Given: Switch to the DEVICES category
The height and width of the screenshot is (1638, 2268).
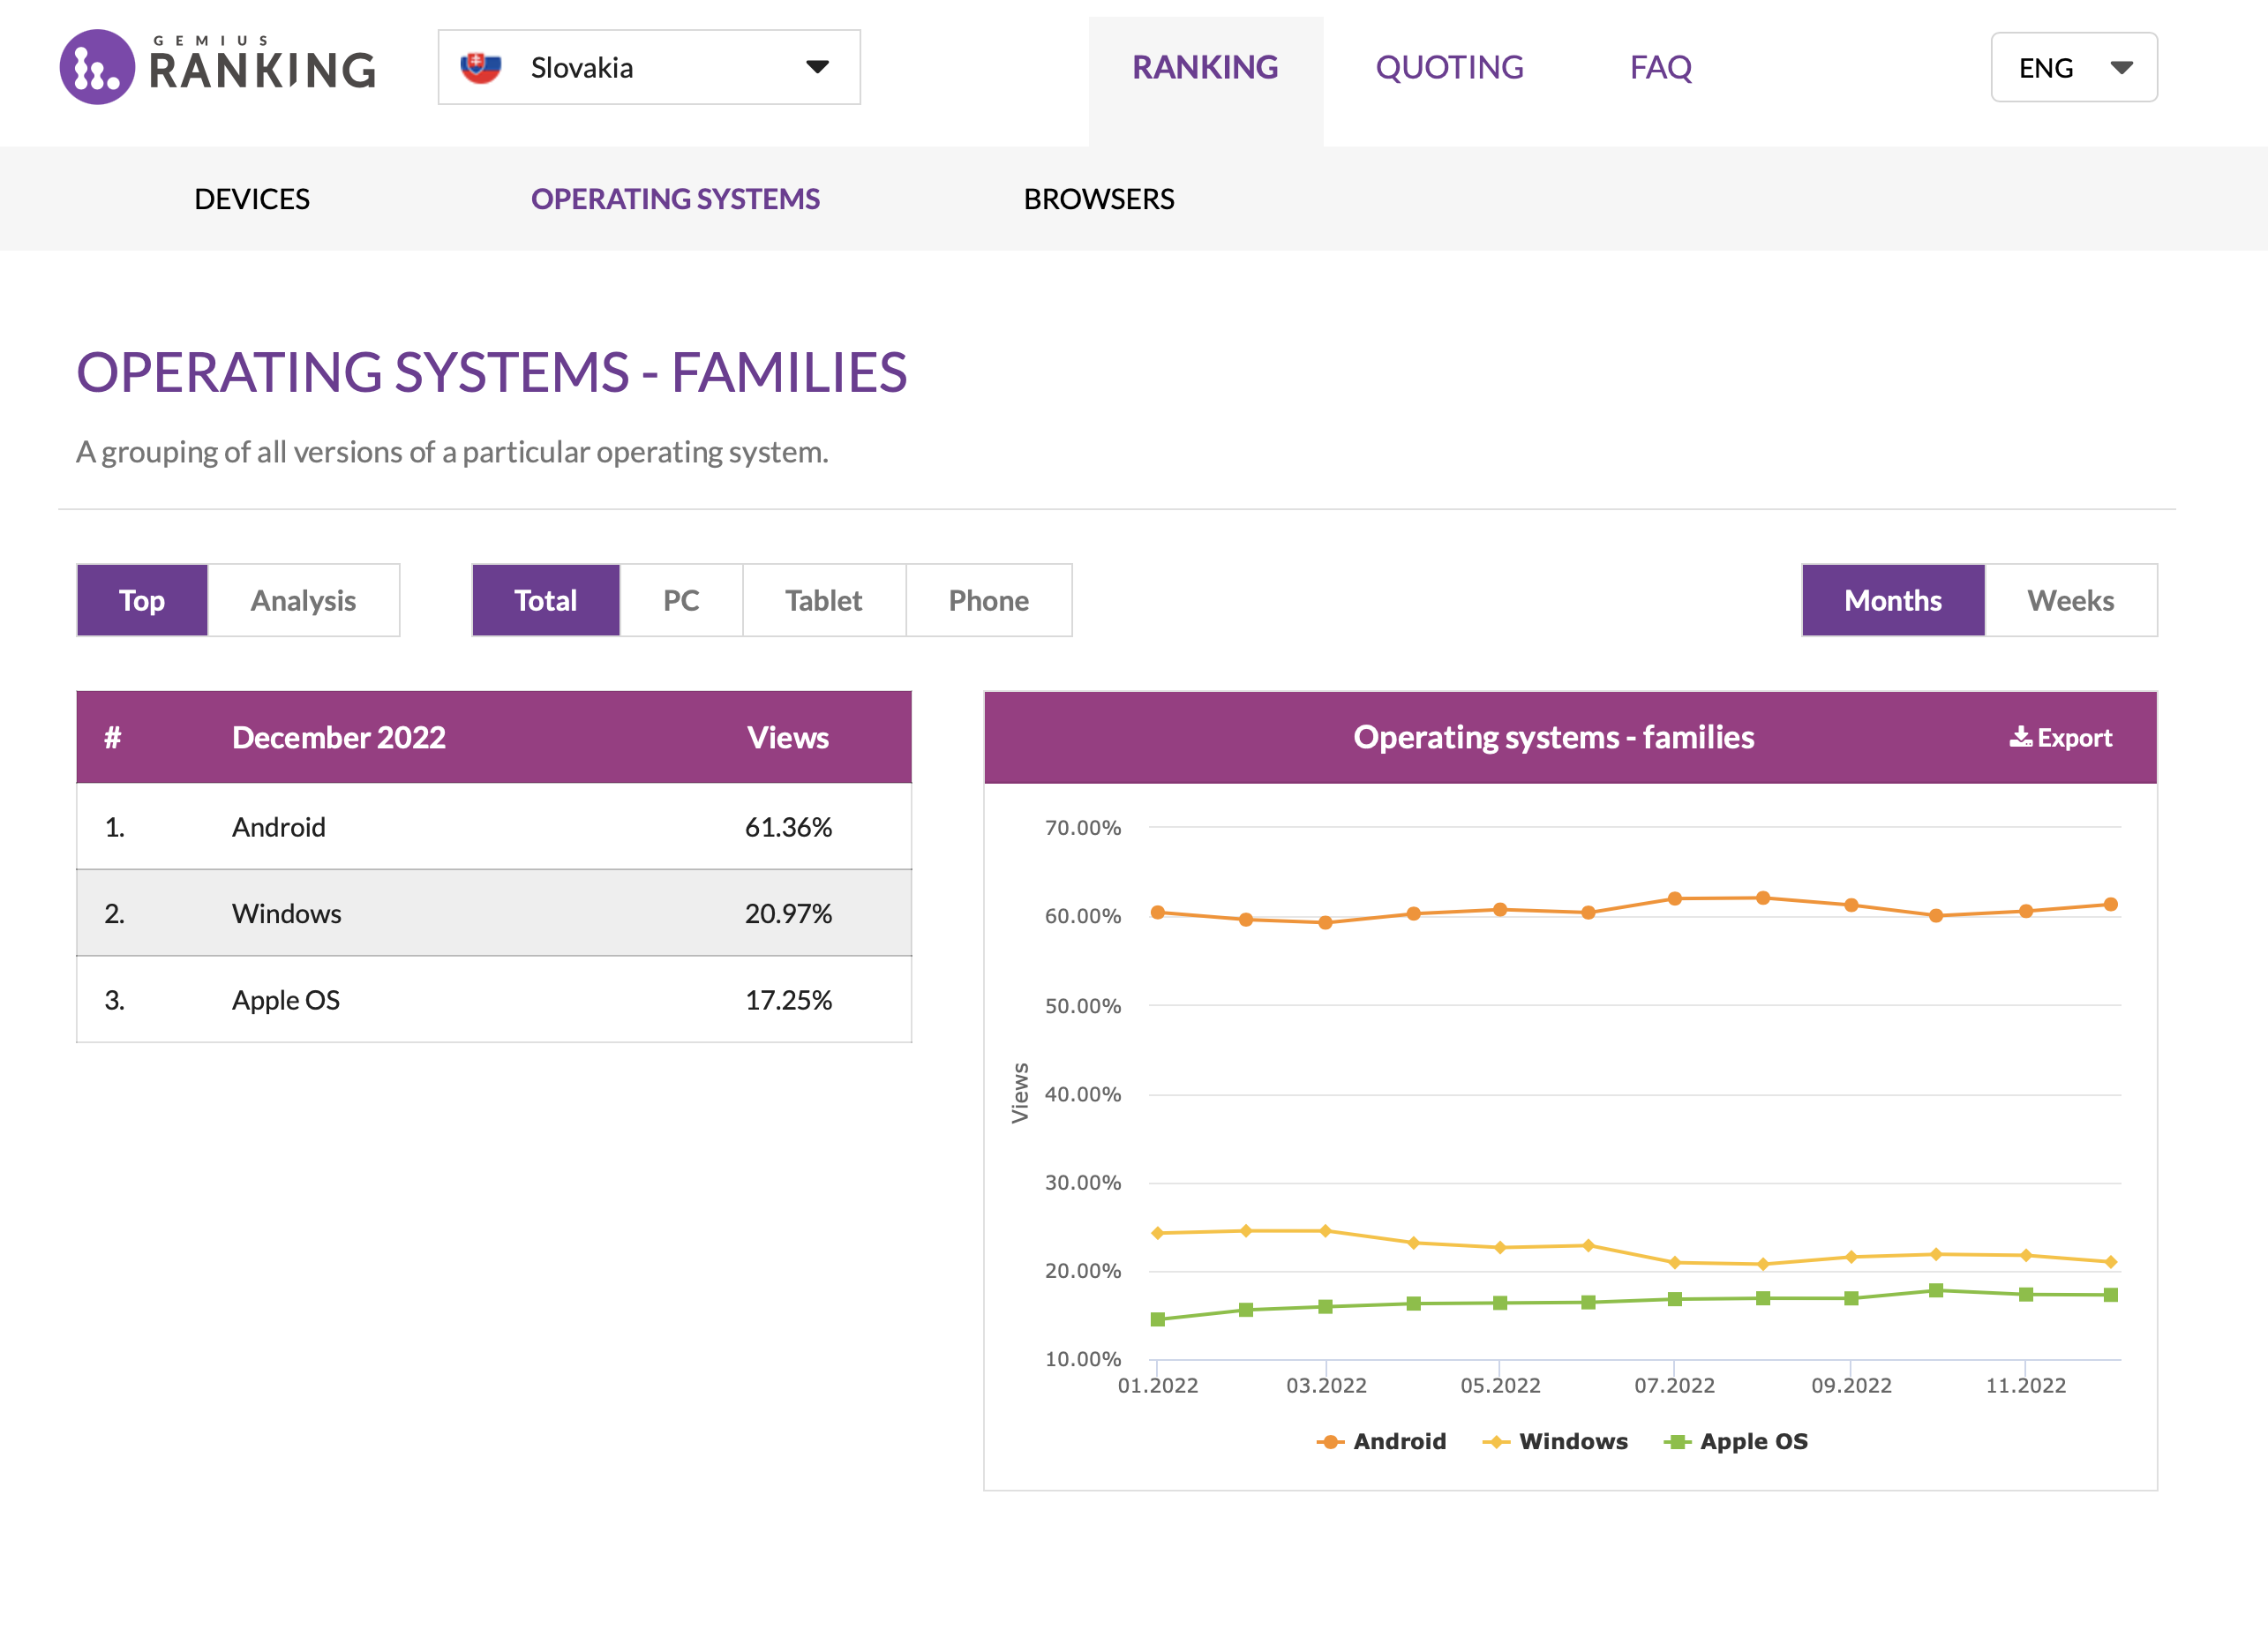Looking at the screenshot, I should (252, 199).
